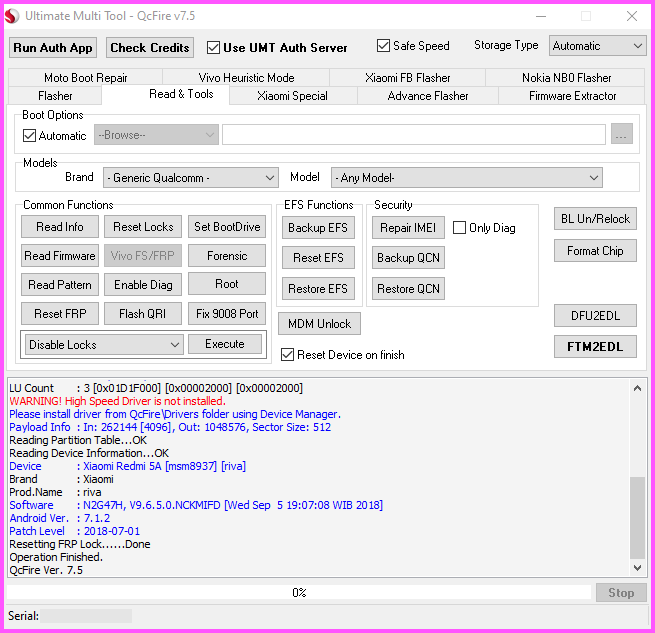Open the Disable Locks dropdown
Image resolution: width=655 pixels, height=633 pixels.
[x=104, y=345]
